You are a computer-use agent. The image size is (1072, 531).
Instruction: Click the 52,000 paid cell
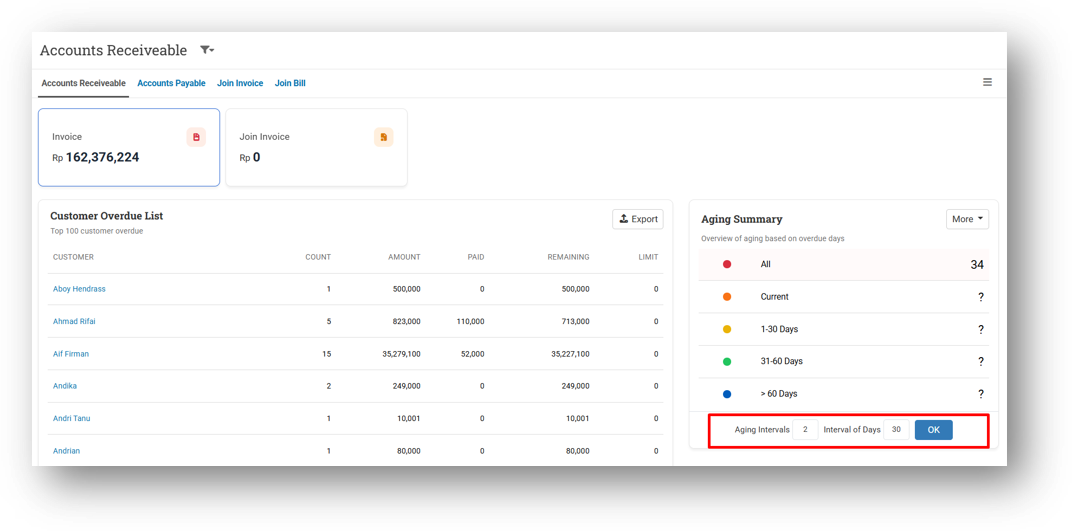(x=472, y=354)
